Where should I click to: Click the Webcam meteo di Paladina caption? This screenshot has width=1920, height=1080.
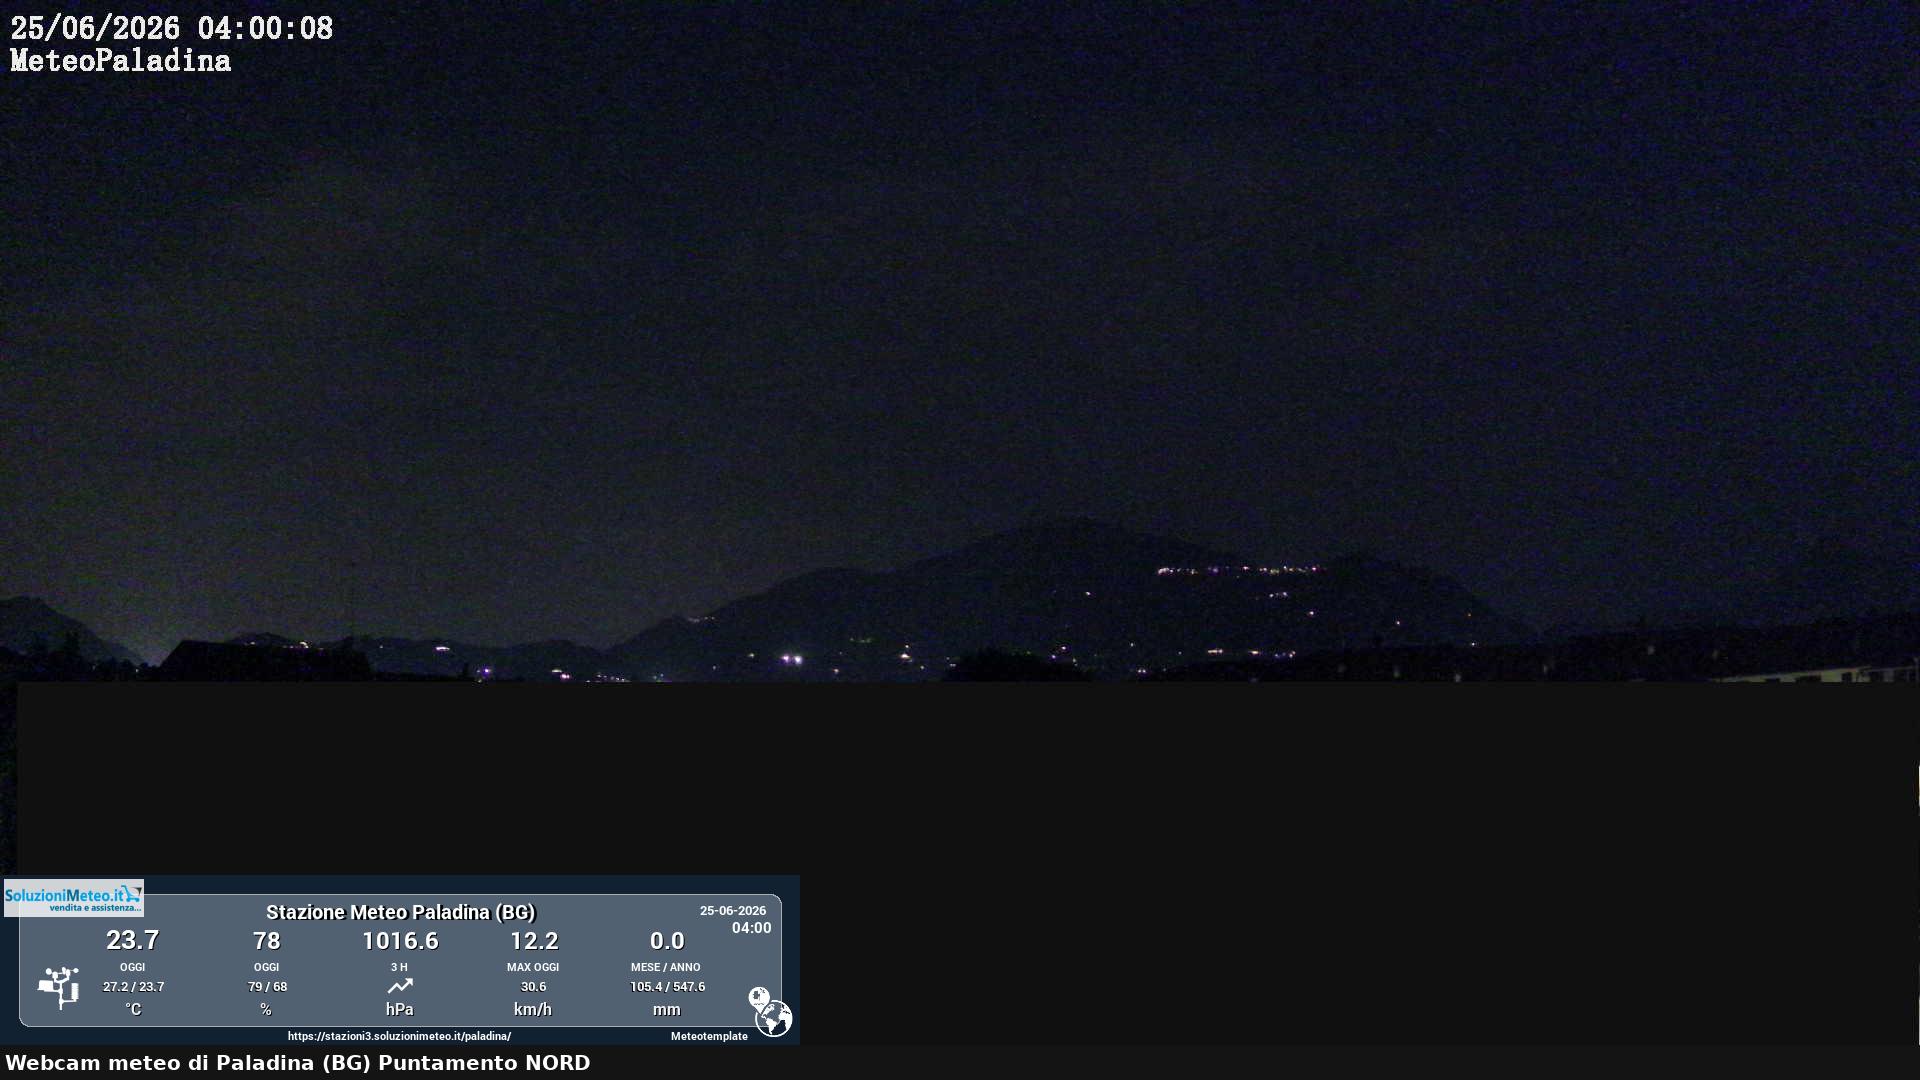coord(298,1063)
